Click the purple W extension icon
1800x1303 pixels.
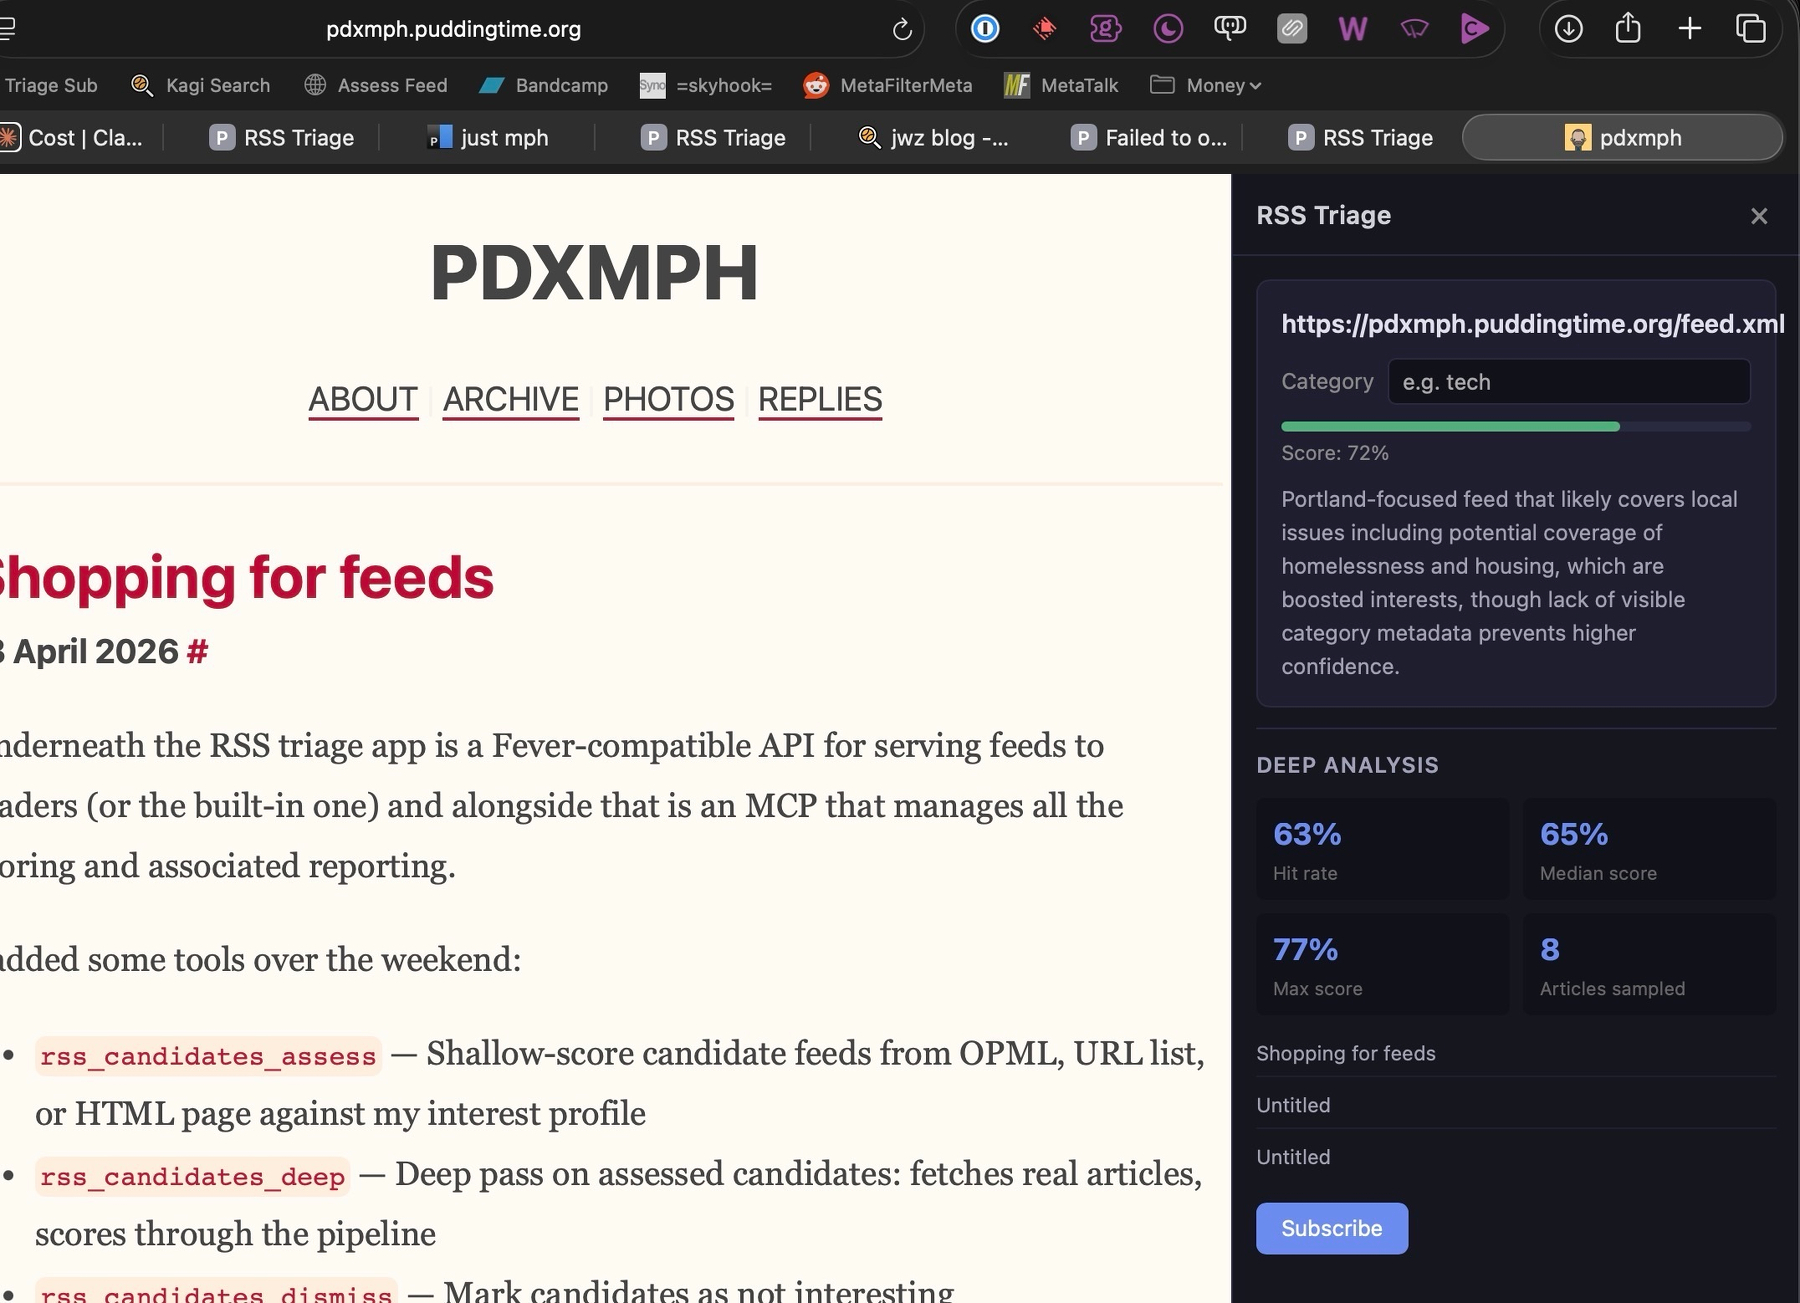coord(1352,29)
